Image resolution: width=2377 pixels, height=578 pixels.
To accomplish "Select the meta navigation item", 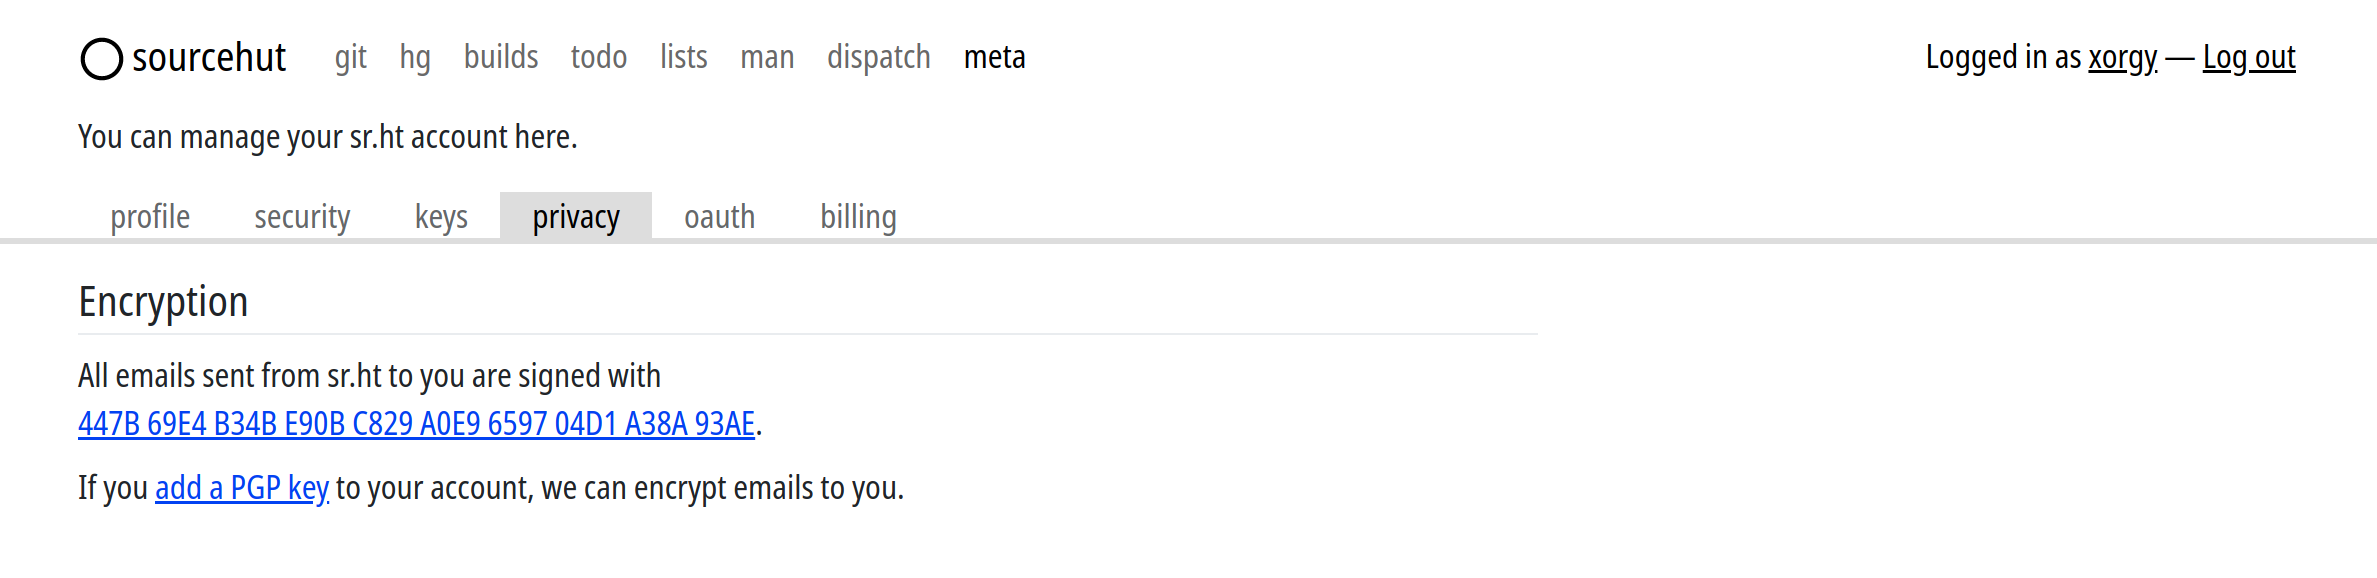I will coord(995,57).
